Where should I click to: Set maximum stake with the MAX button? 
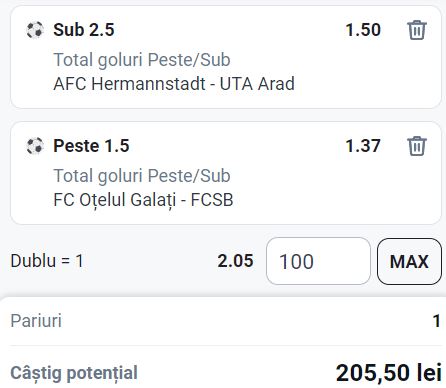pyautogui.click(x=409, y=261)
